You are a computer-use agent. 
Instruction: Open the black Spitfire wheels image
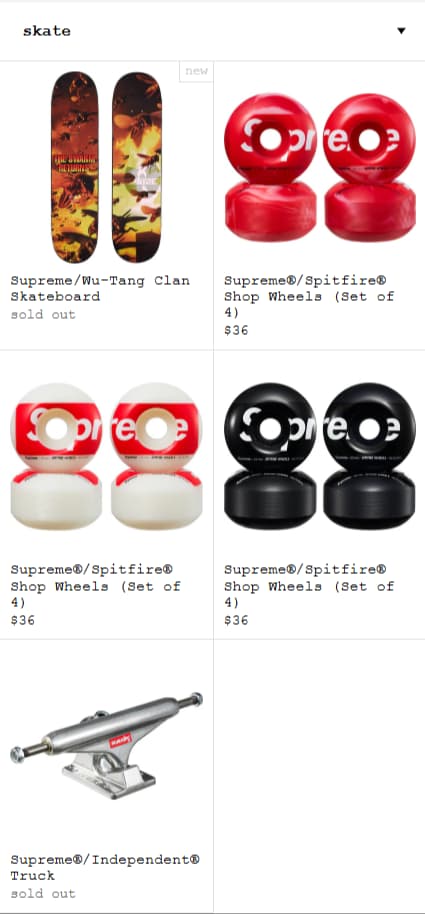click(x=319, y=456)
